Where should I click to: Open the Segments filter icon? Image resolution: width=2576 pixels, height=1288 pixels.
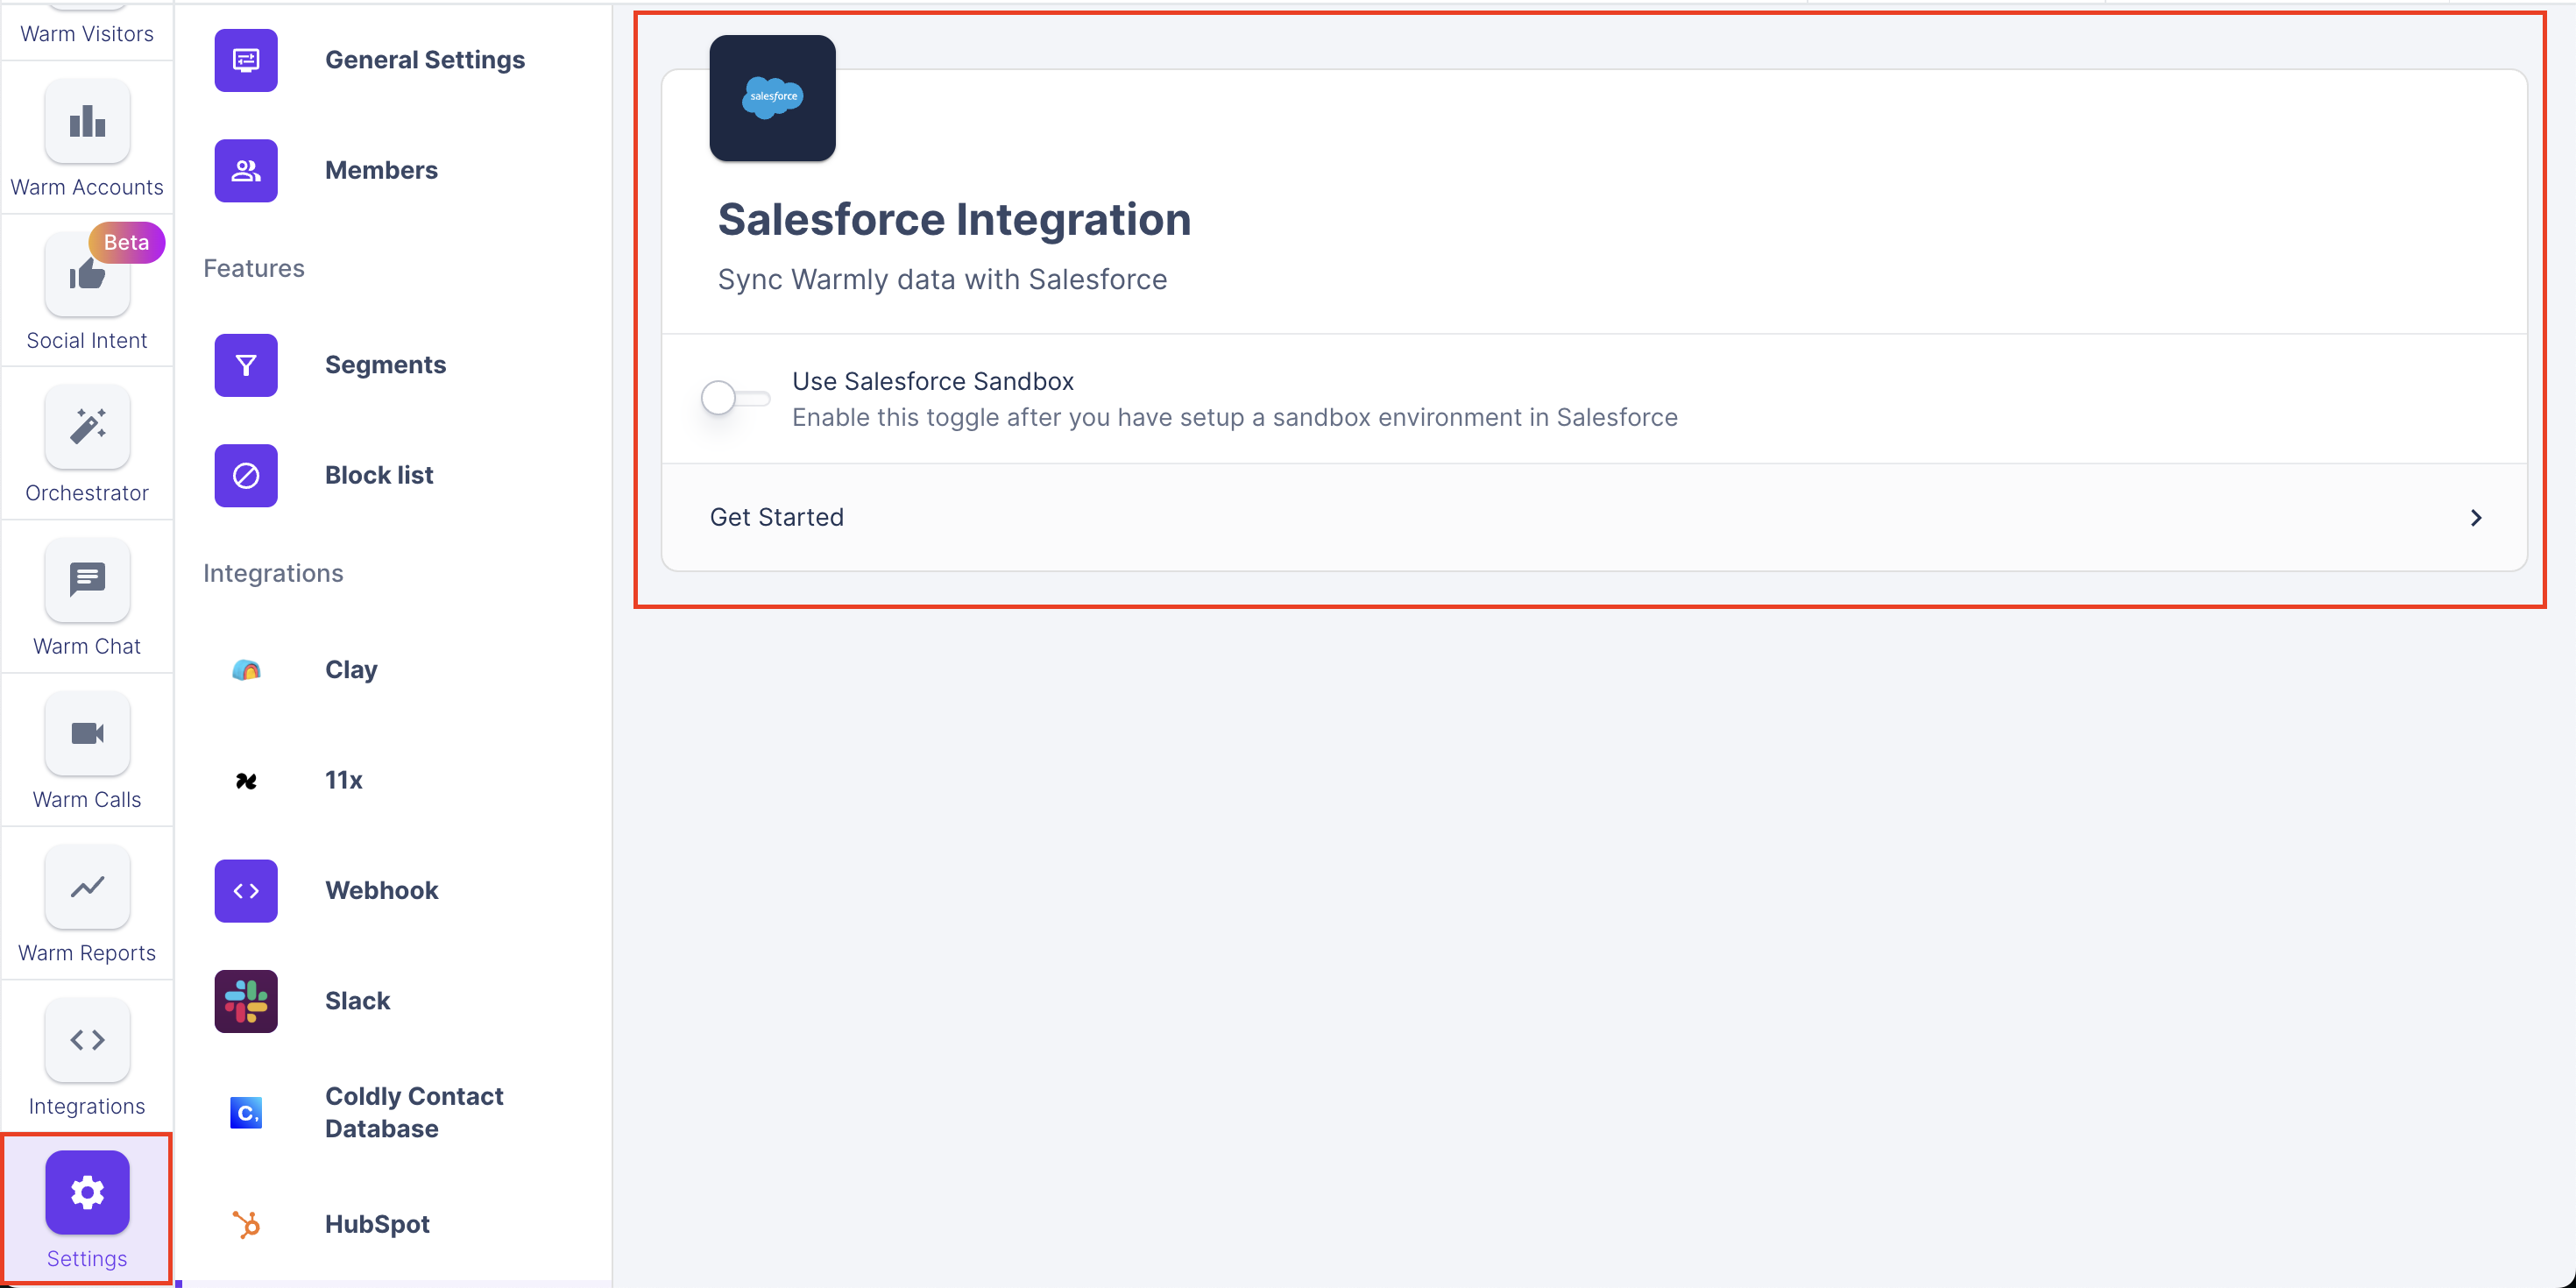pos(246,365)
